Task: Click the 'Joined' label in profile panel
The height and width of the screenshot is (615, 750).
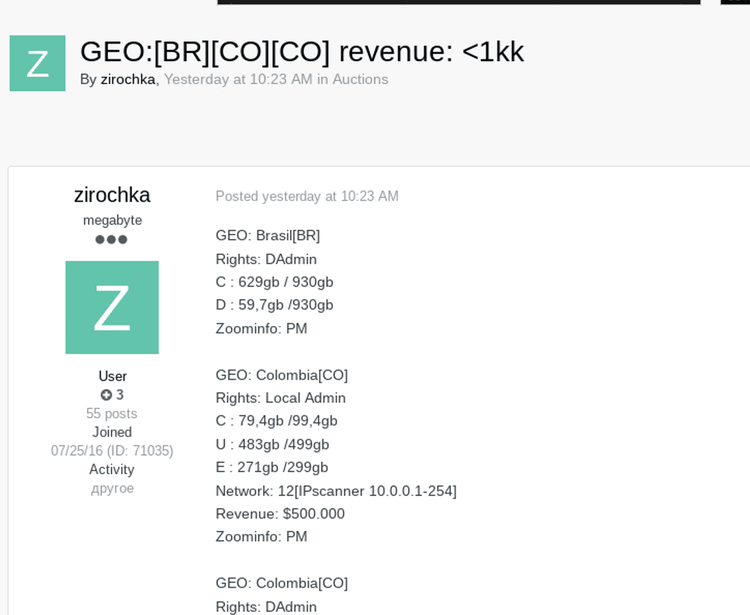Action: pyautogui.click(x=112, y=432)
